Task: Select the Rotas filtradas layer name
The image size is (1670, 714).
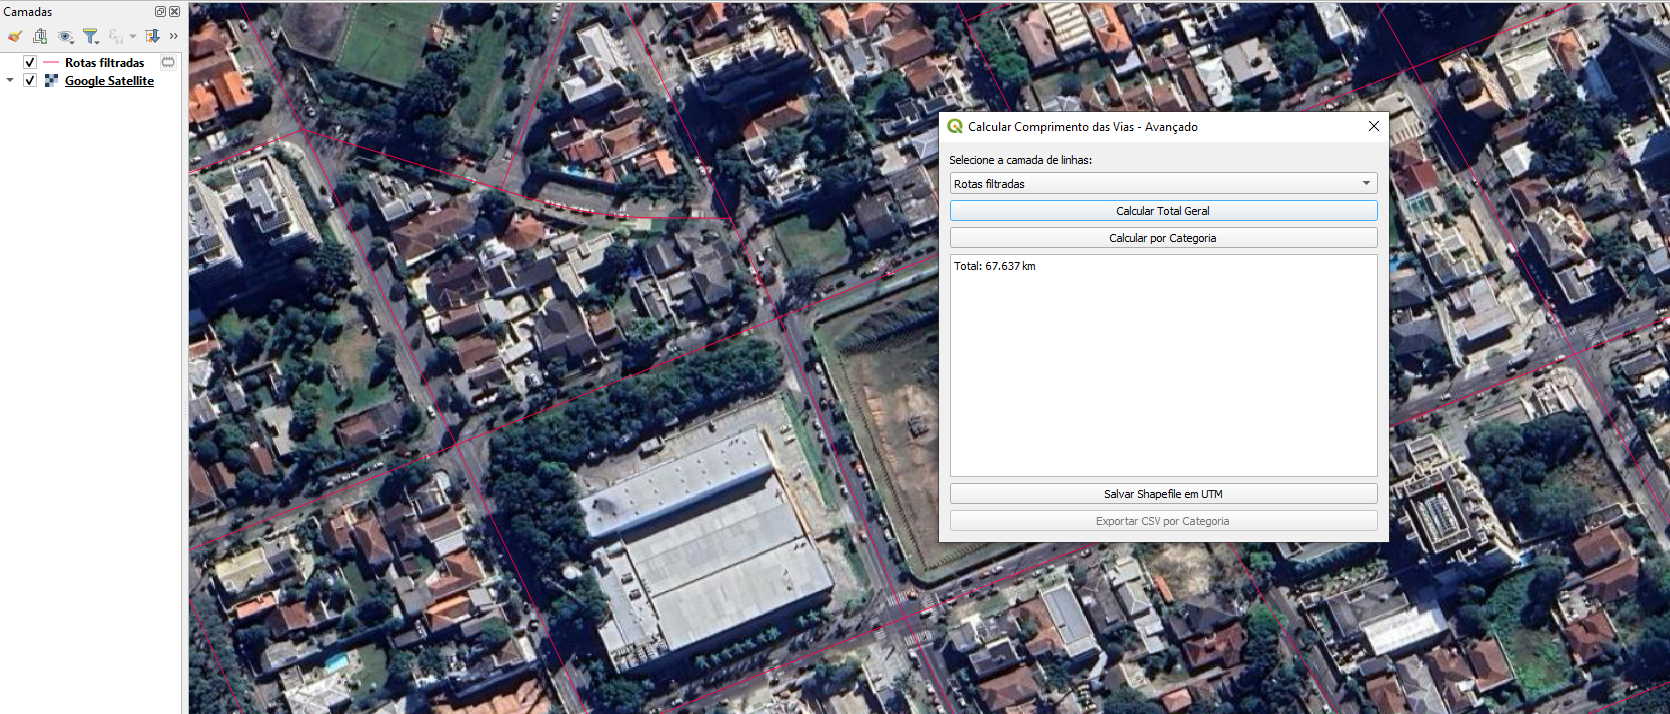Action: (105, 62)
